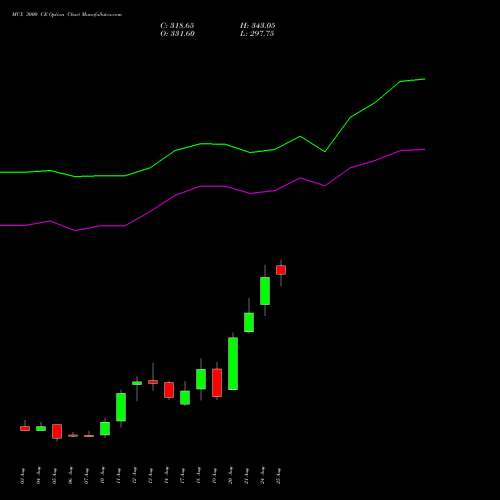Screen dimensions: 500x500
Task: Click the open price value O: 331.60
Action: click(x=177, y=34)
